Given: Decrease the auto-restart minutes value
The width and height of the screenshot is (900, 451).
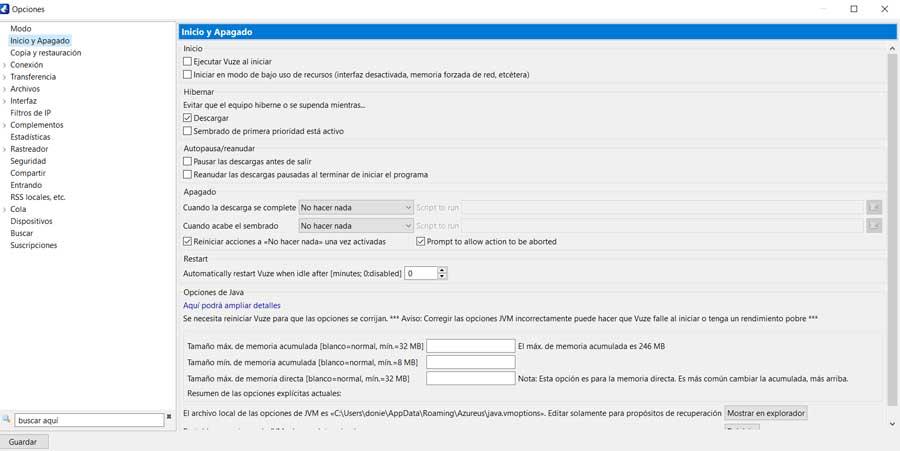Looking at the screenshot, I should (442, 277).
